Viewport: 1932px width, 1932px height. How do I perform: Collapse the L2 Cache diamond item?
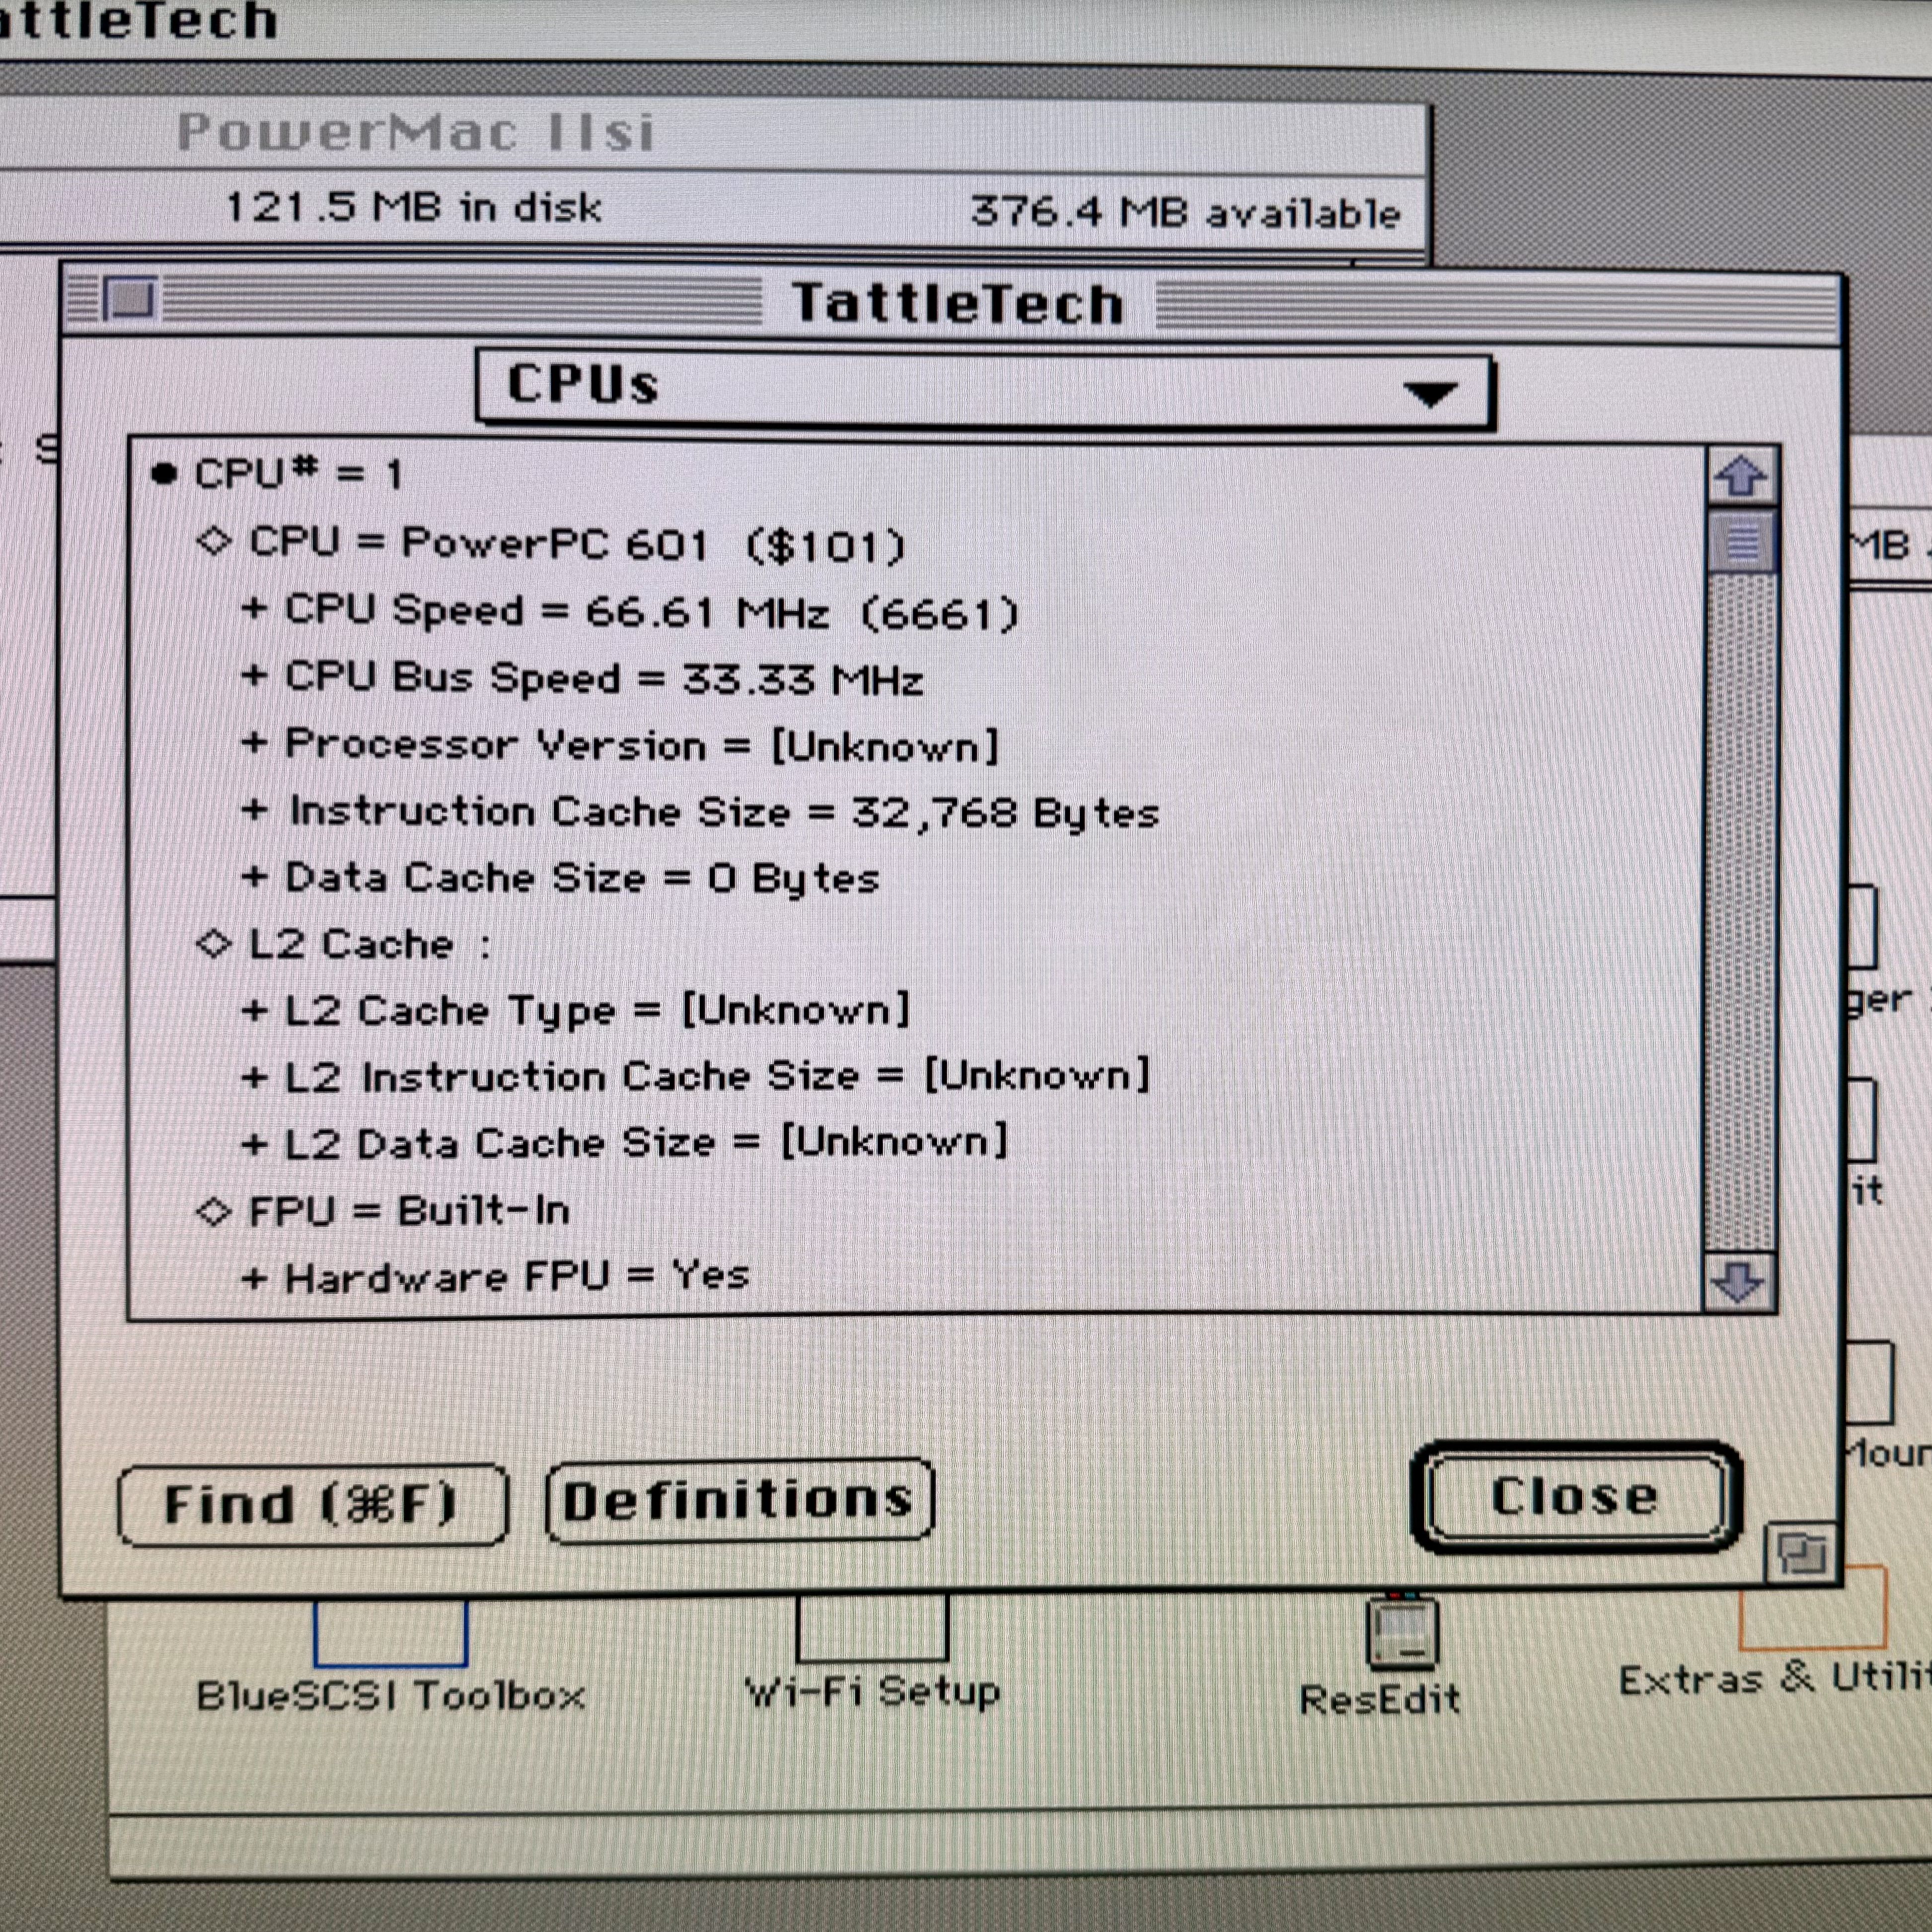tap(213, 943)
